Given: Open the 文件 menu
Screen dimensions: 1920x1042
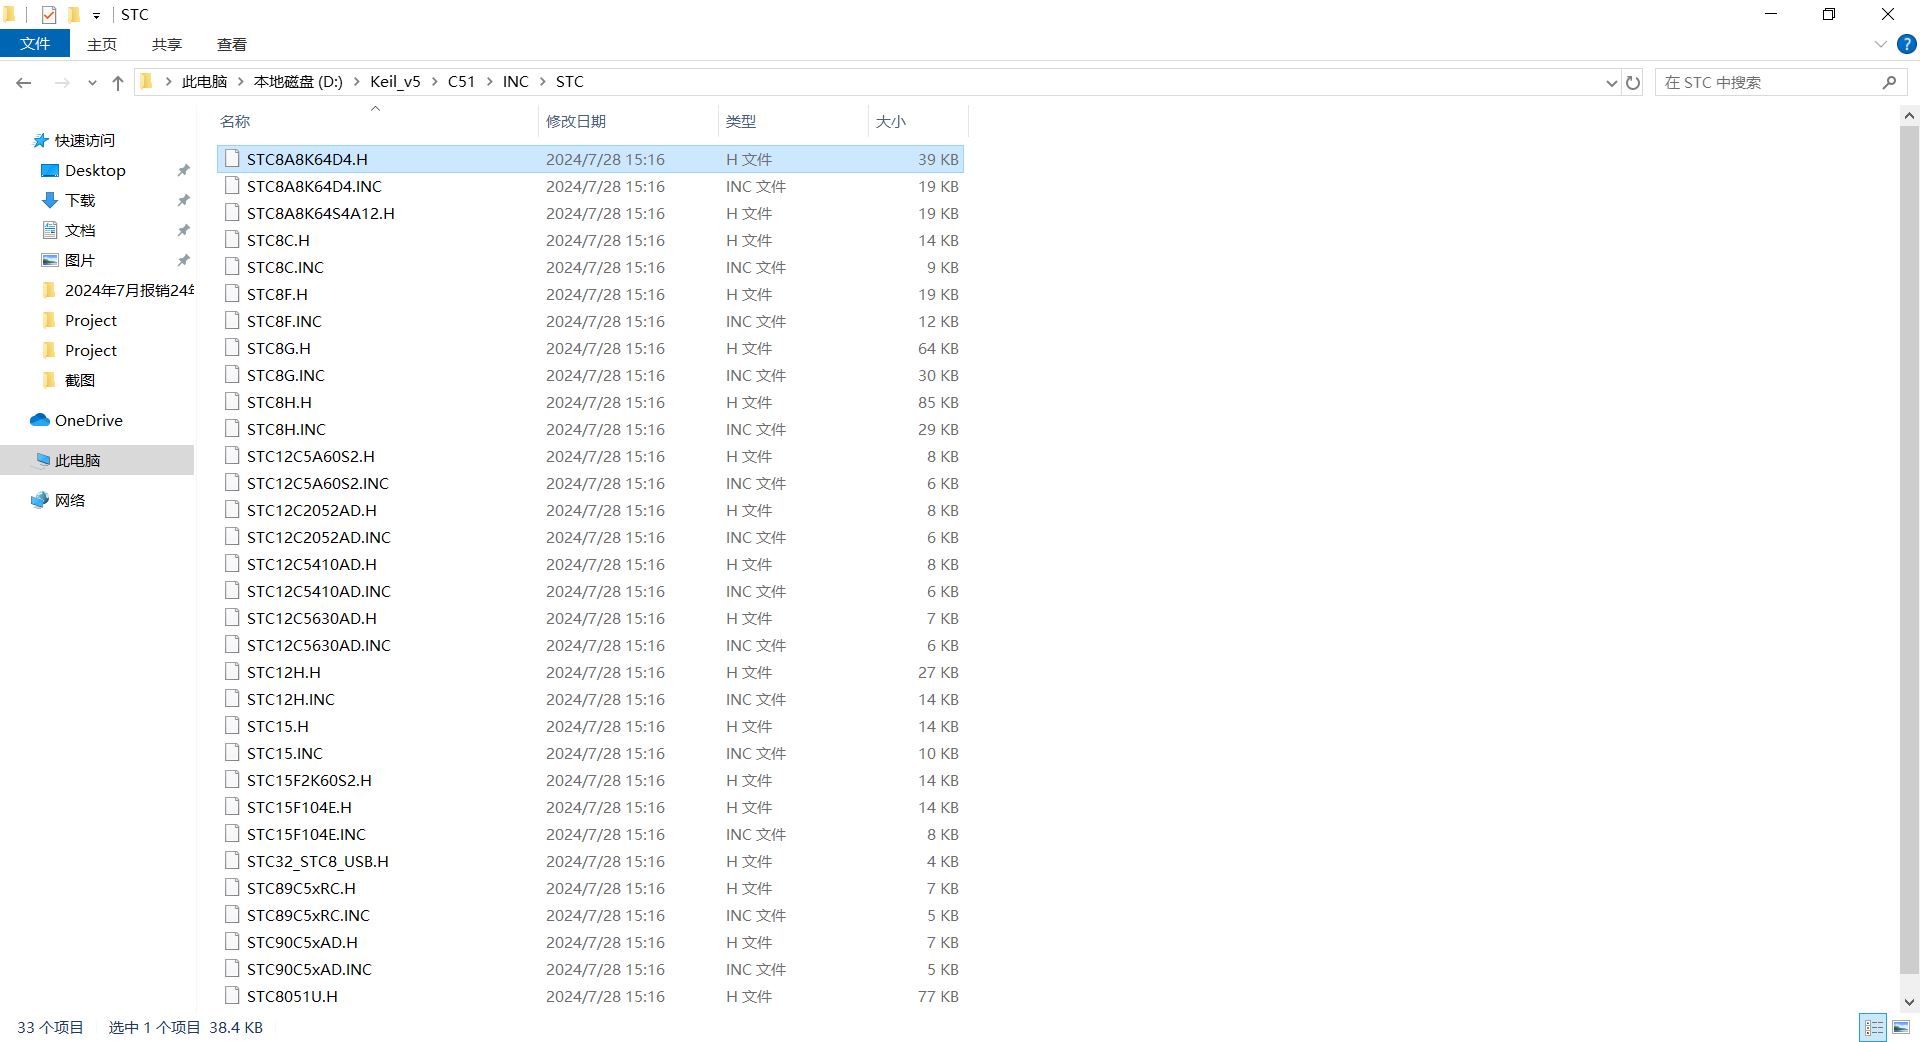Looking at the screenshot, I should tap(35, 44).
